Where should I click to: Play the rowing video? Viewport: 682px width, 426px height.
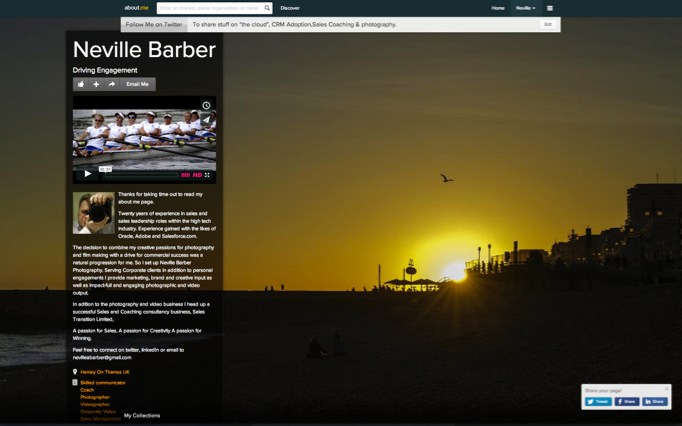tap(88, 174)
